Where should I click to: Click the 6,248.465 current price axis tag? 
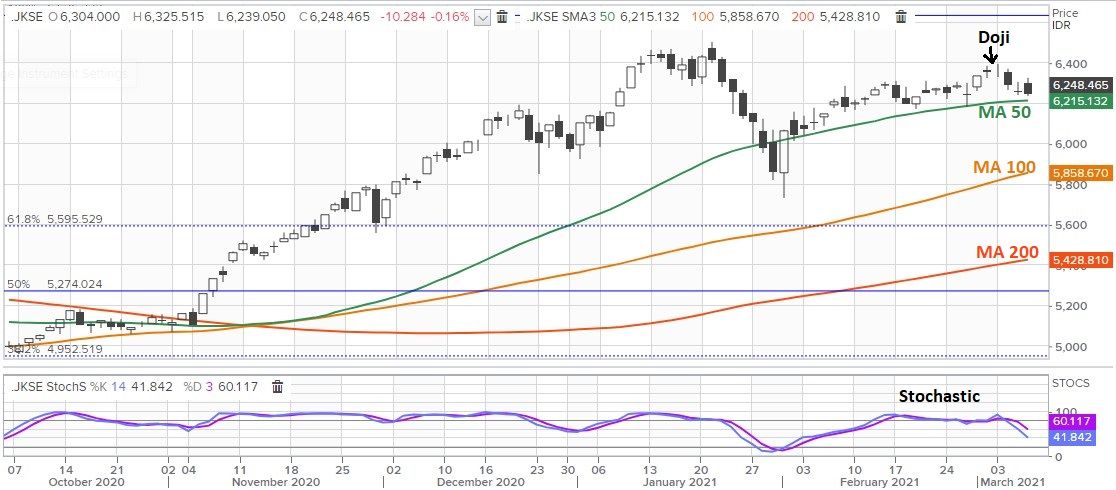[1080, 87]
